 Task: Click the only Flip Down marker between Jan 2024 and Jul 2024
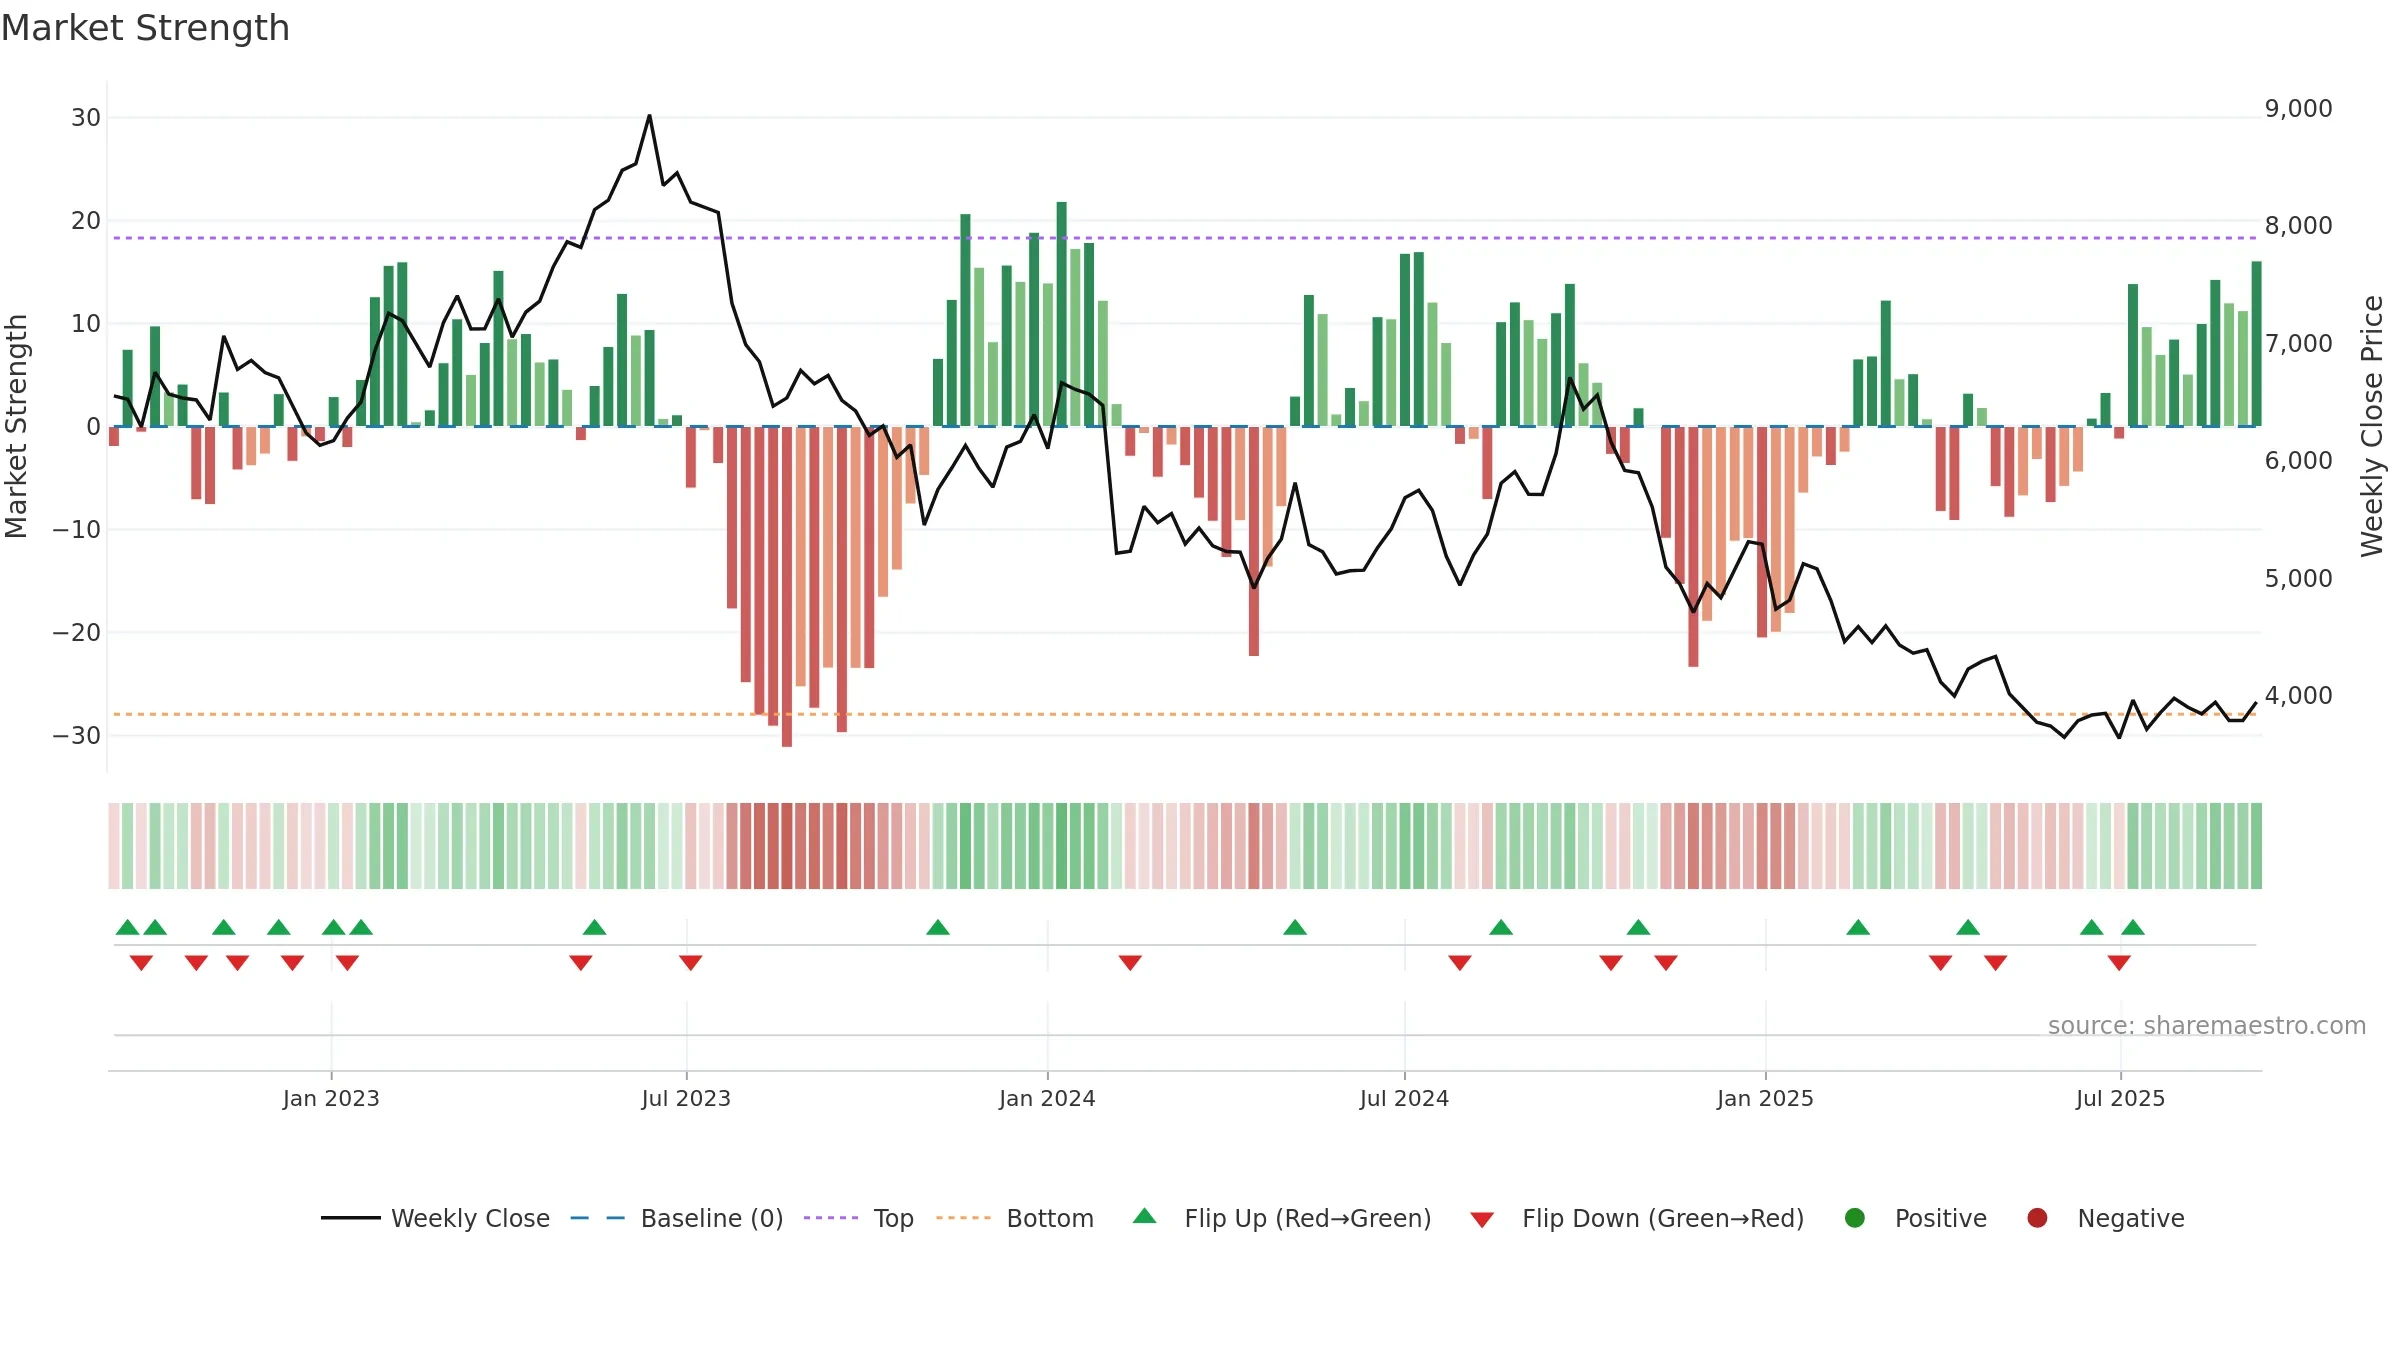pos(1130,962)
